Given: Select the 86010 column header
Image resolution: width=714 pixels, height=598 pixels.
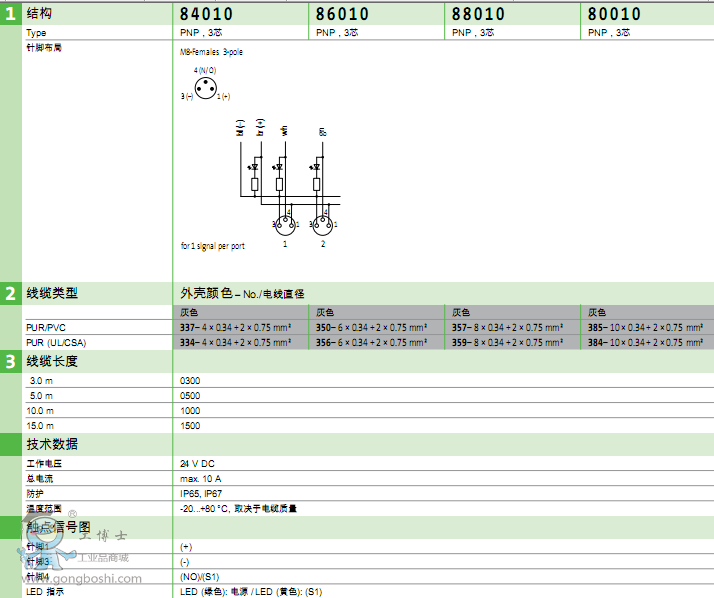Looking at the screenshot, I should tap(342, 14).
